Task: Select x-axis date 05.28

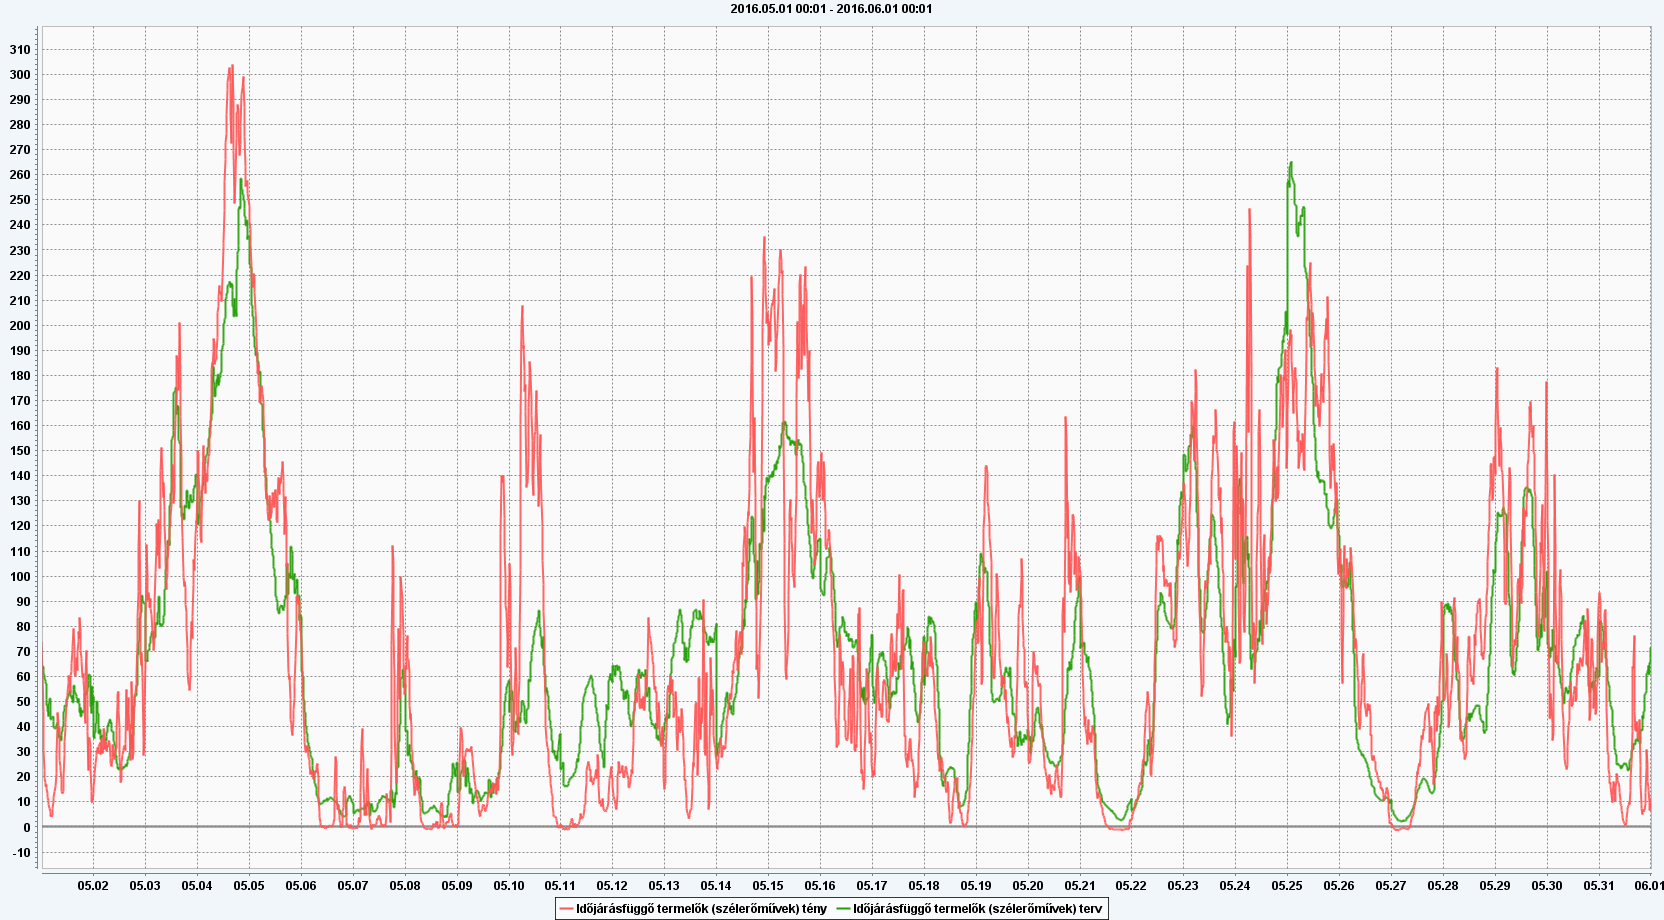Action: 1443,886
